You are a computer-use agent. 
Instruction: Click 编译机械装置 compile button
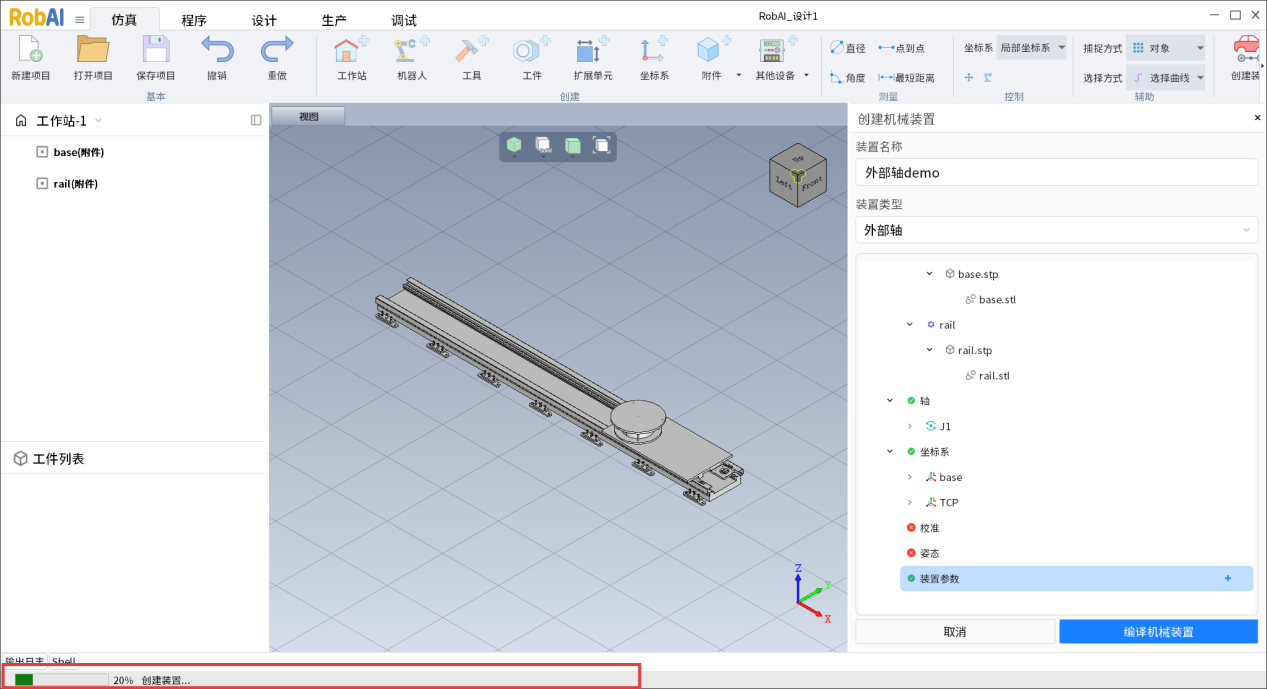tap(1158, 631)
